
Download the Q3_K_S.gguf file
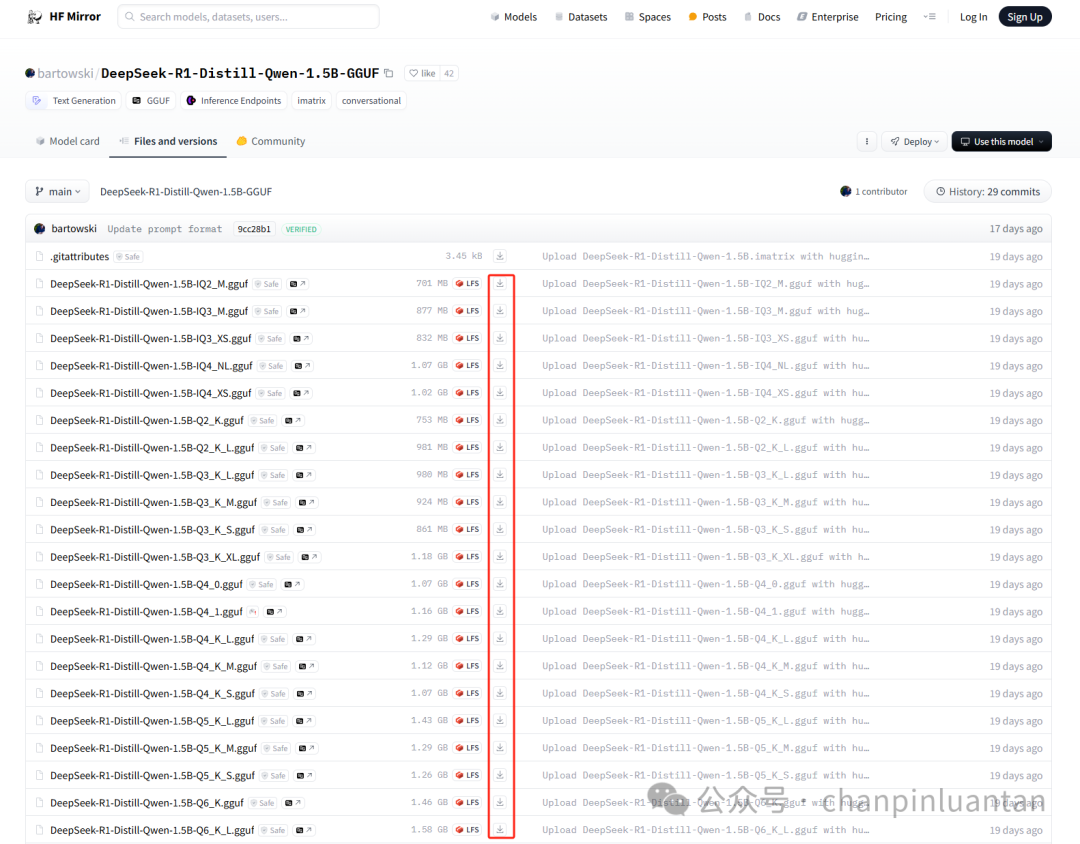[x=500, y=529]
